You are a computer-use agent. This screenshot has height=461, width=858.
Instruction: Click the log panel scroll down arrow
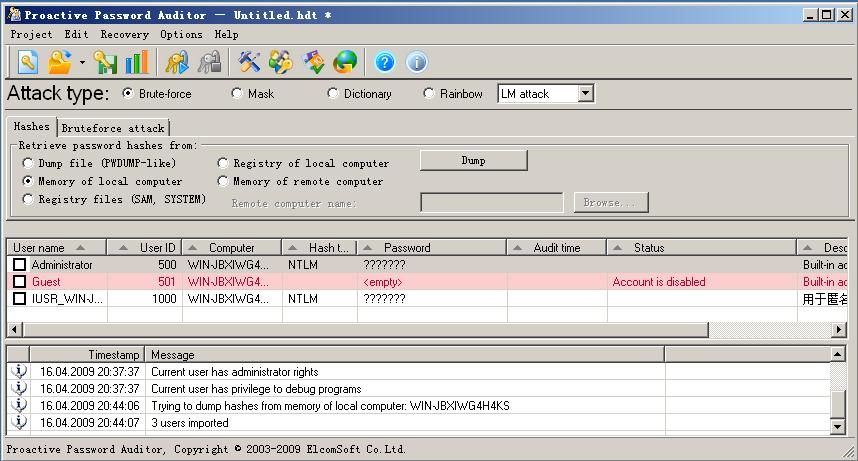click(838, 427)
